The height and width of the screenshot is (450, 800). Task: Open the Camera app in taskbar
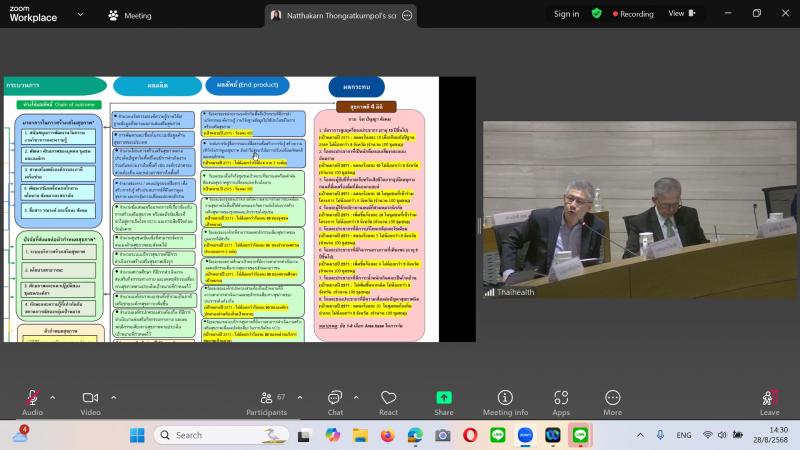tap(443, 435)
